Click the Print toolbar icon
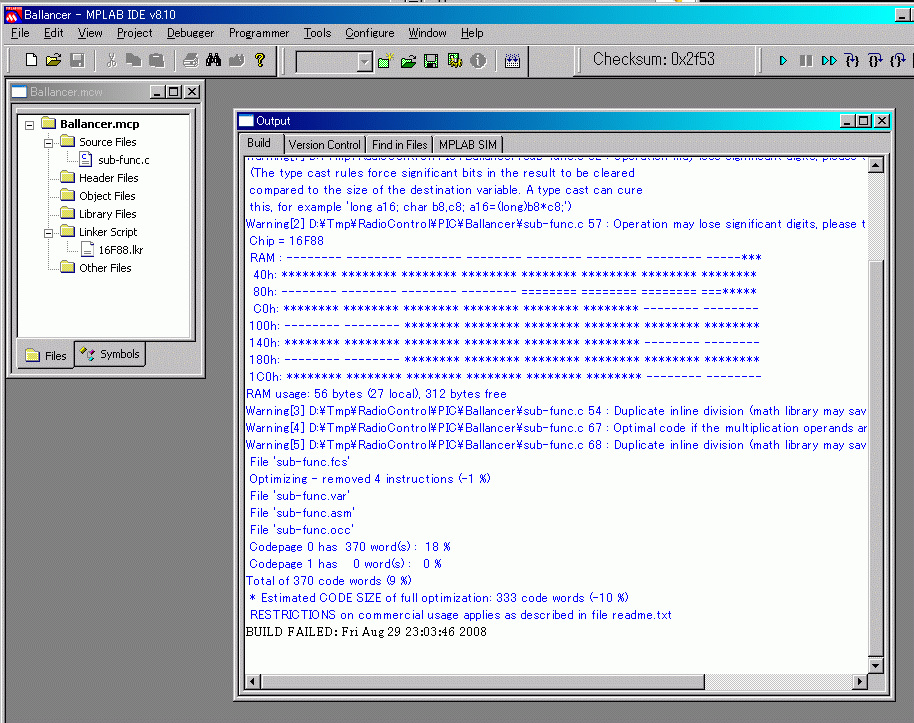Viewport: 914px width, 723px height. (x=191, y=60)
